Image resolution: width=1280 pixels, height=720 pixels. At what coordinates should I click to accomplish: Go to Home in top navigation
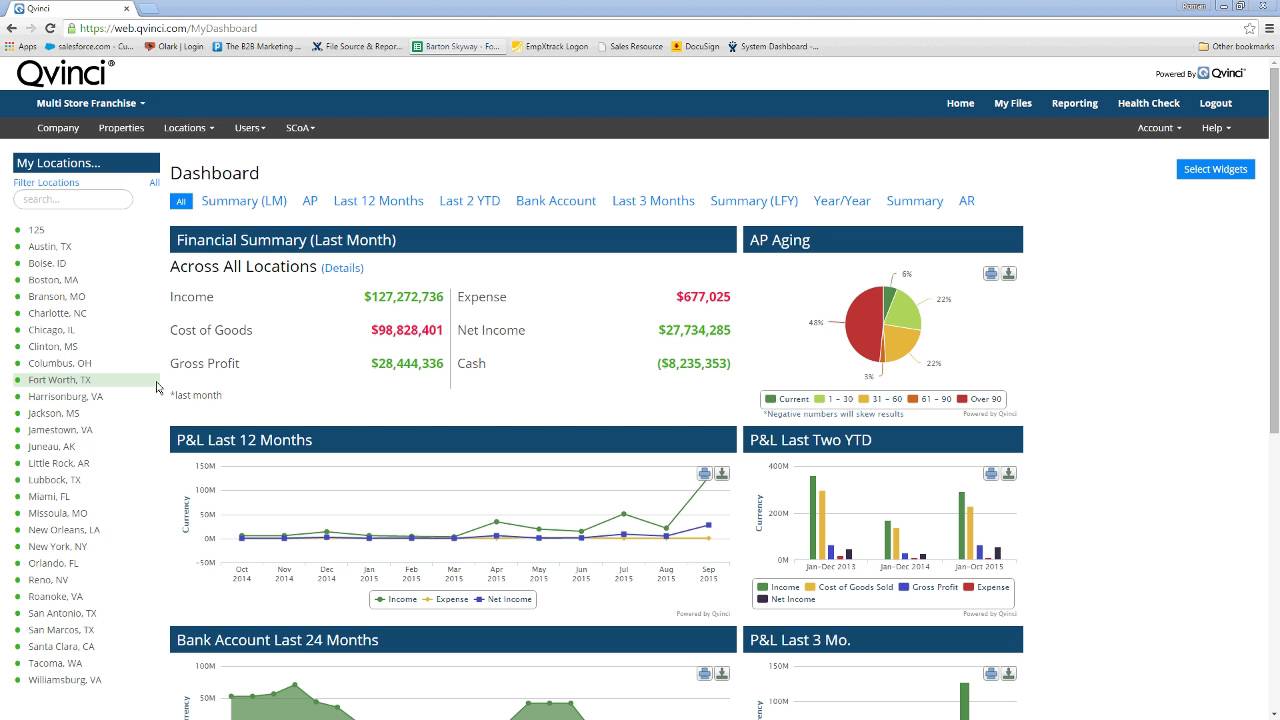(x=960, y=103)
